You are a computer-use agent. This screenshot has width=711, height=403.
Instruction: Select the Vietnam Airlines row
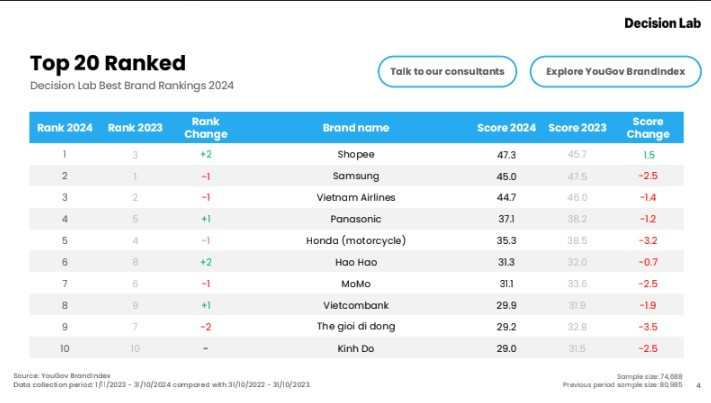tap(355, 198)
